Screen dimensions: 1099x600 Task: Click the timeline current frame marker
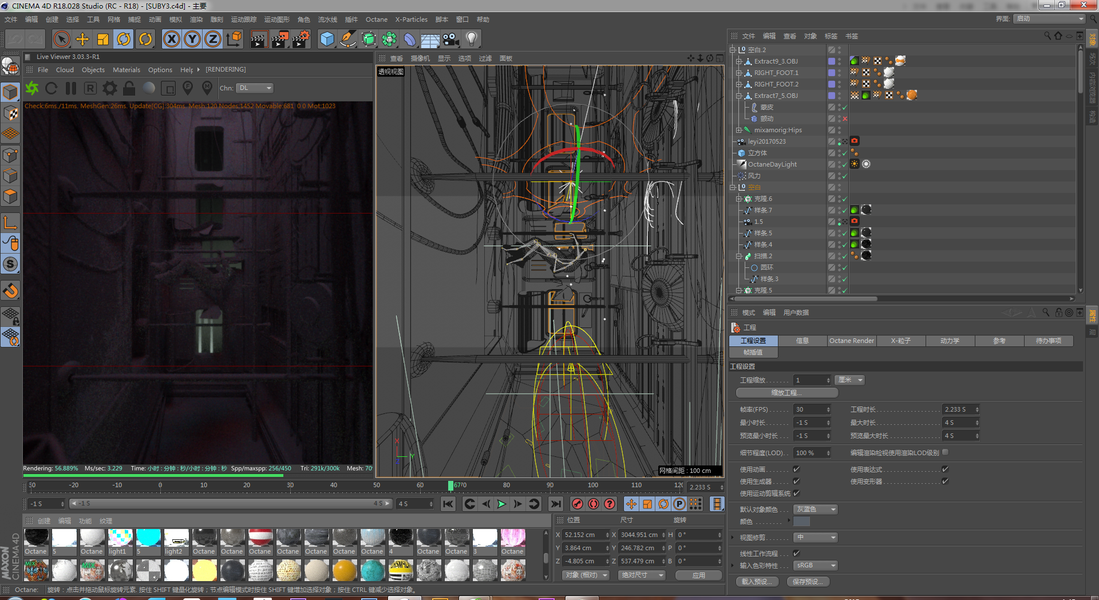(x=451, y=485)
